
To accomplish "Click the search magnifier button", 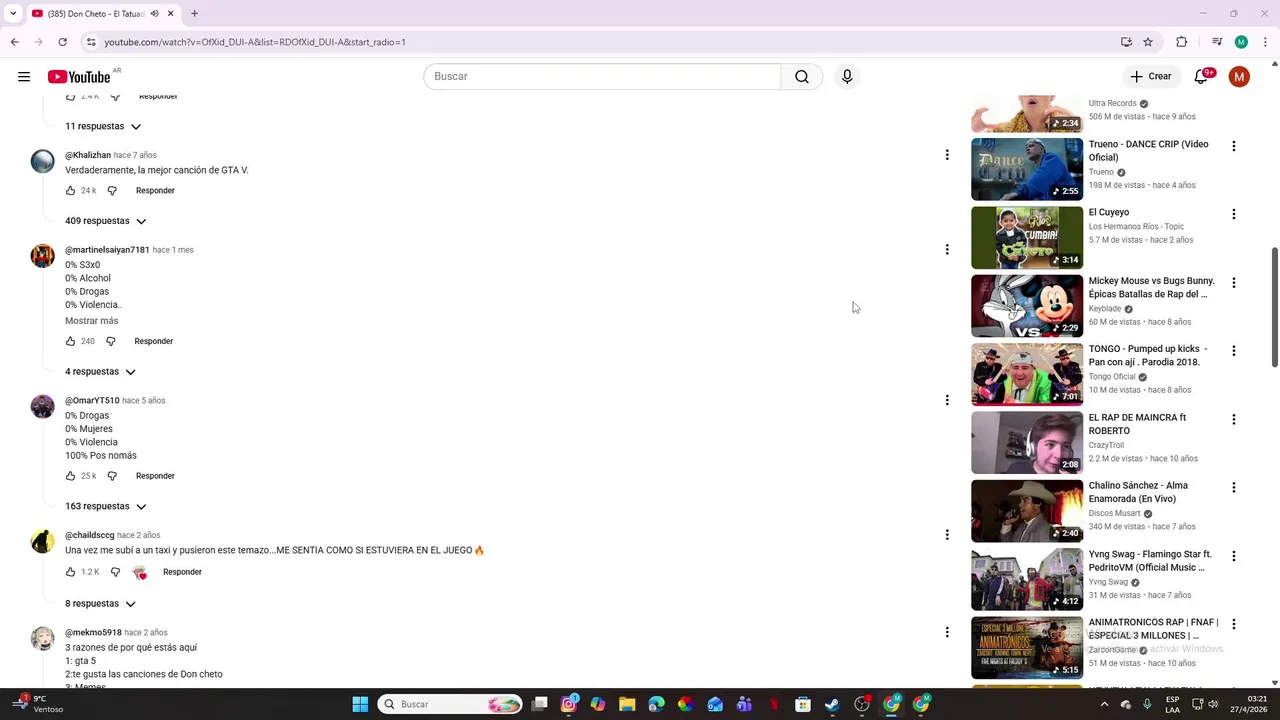I will click(802, 77).
